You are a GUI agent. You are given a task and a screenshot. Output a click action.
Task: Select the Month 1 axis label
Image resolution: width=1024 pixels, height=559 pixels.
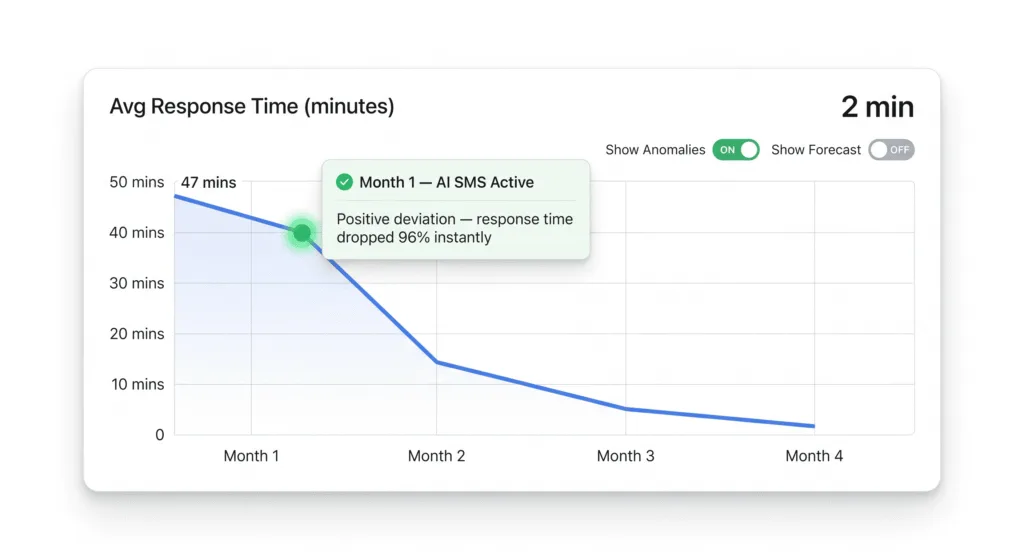[x=251, y=456]
